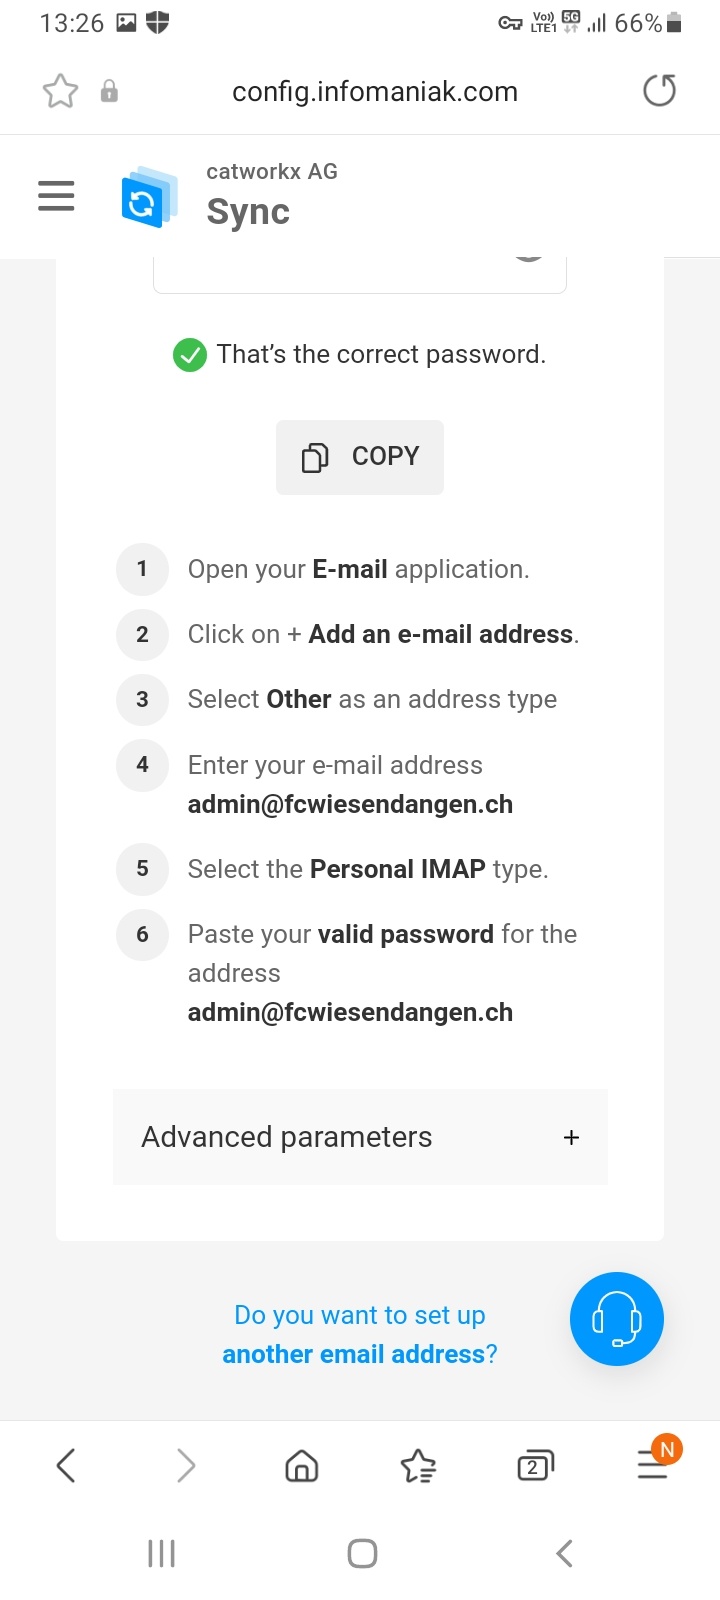The image size is (720, 1600).
Task: Tap the site security lock icon
Action: (109, 92)
